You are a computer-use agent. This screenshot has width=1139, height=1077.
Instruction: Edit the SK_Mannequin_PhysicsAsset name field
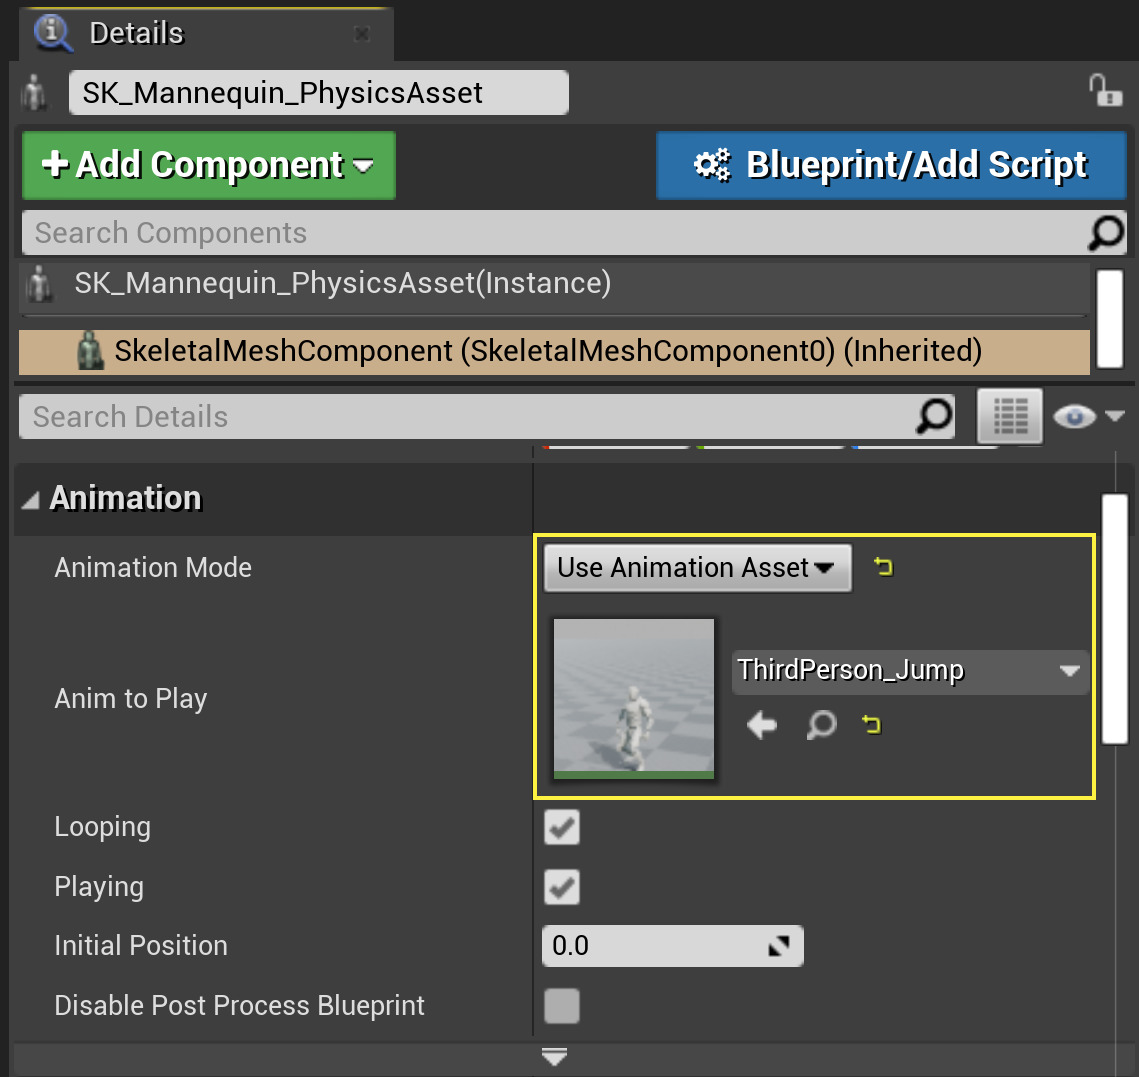319,92
